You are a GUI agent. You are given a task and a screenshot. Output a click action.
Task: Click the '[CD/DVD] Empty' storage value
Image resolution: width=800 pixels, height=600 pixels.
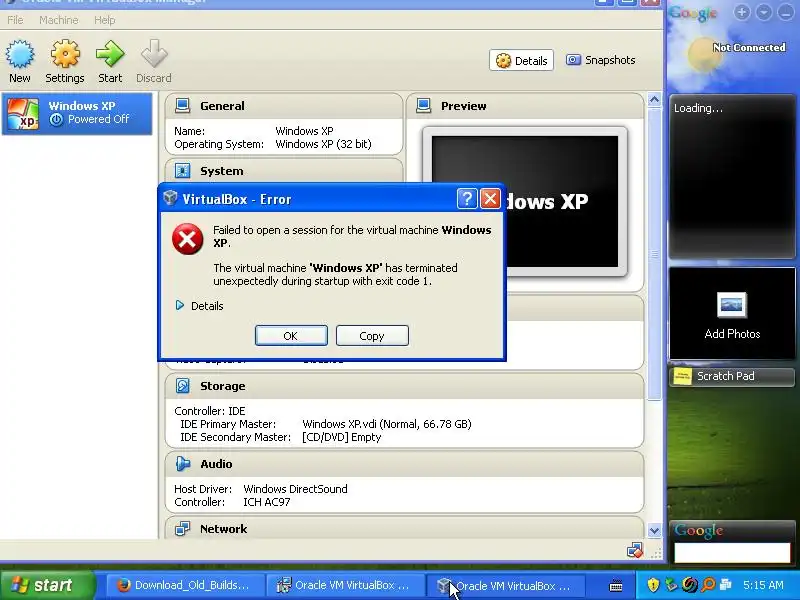341,437
